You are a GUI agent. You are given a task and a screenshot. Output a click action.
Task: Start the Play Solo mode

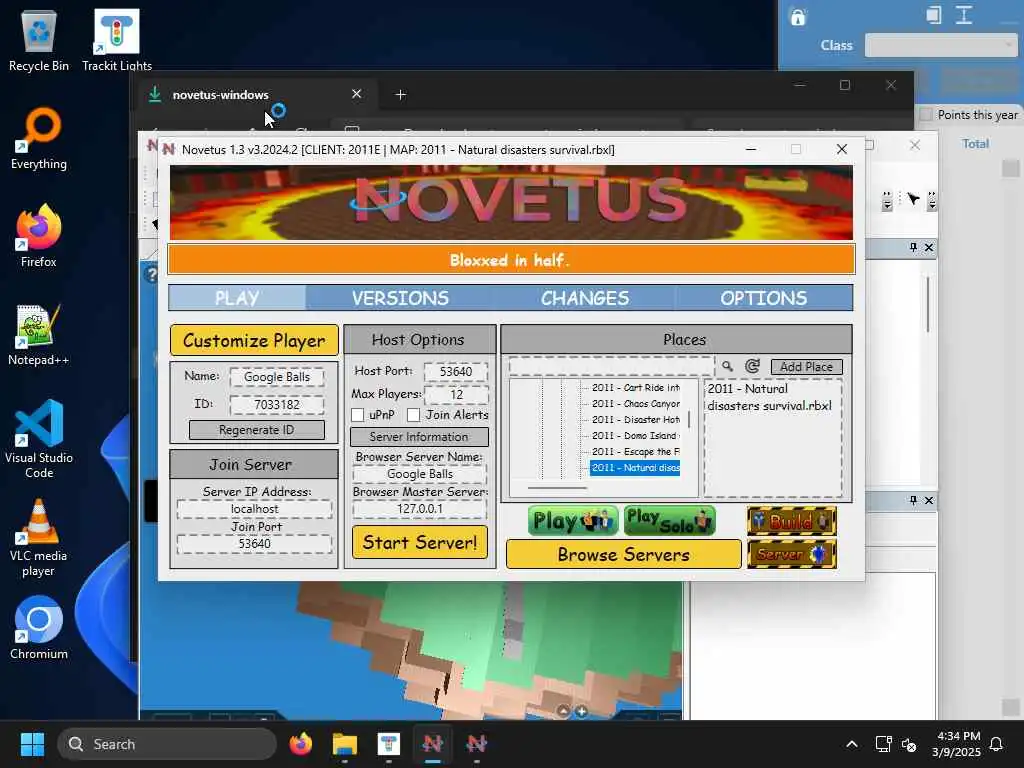click(x=669, y=520)
